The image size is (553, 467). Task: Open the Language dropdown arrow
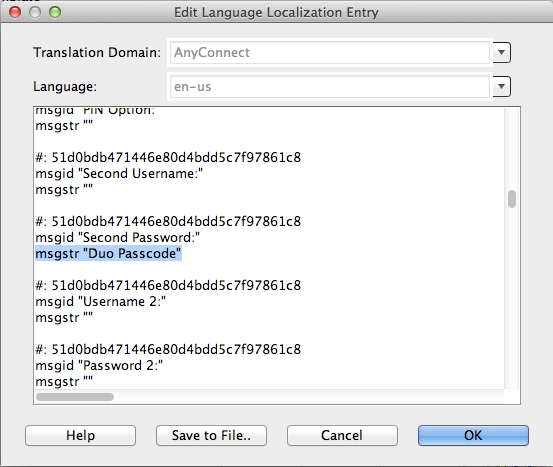[x=502, y=86]
